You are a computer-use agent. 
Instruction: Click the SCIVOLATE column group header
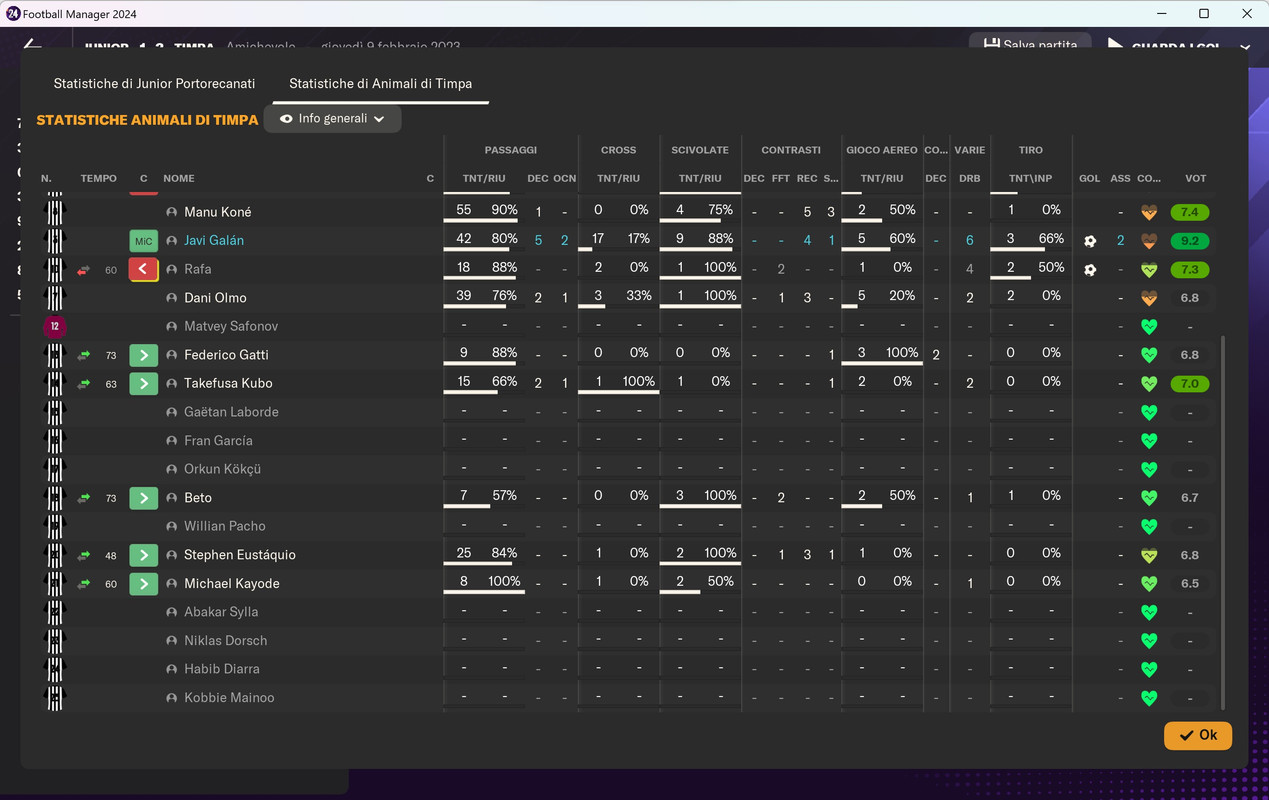pos(700,150)
